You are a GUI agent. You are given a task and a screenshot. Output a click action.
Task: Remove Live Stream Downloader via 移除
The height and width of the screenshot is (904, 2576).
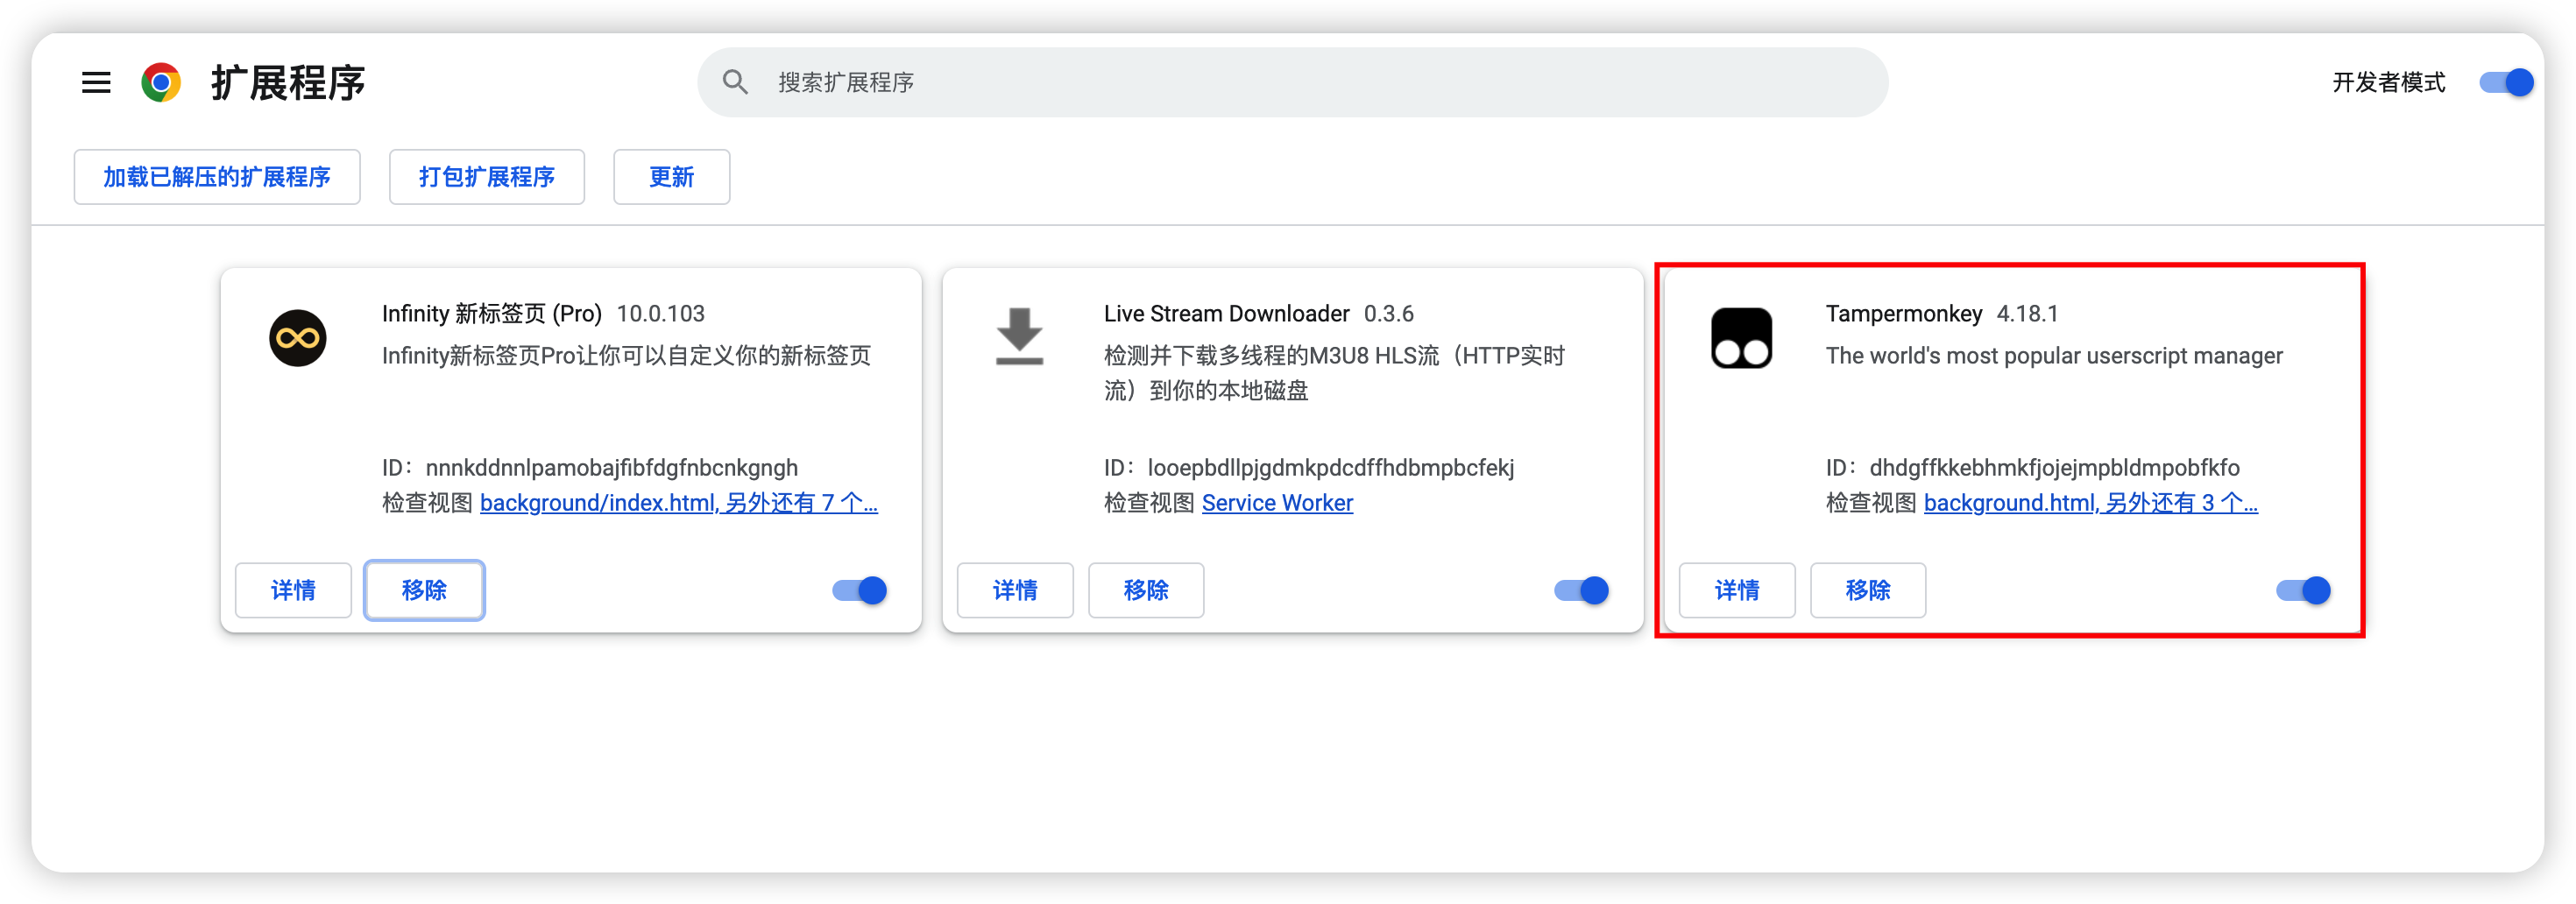tap(1146, 590)
